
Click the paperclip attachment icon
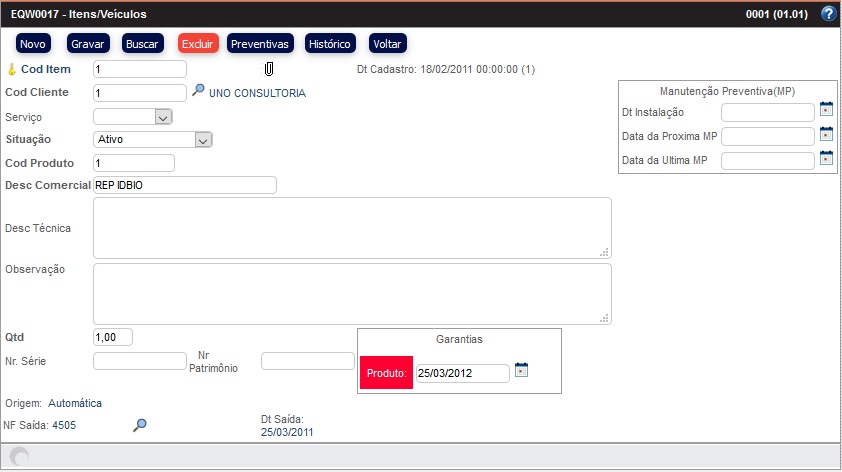[x=268, y=69]
